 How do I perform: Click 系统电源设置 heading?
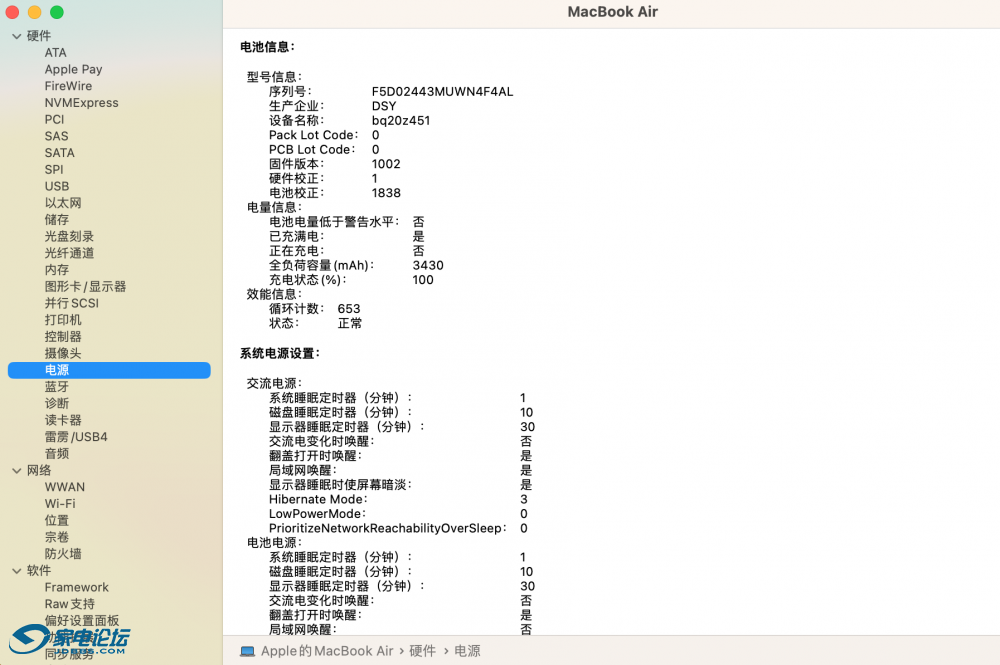pos(280,353)
